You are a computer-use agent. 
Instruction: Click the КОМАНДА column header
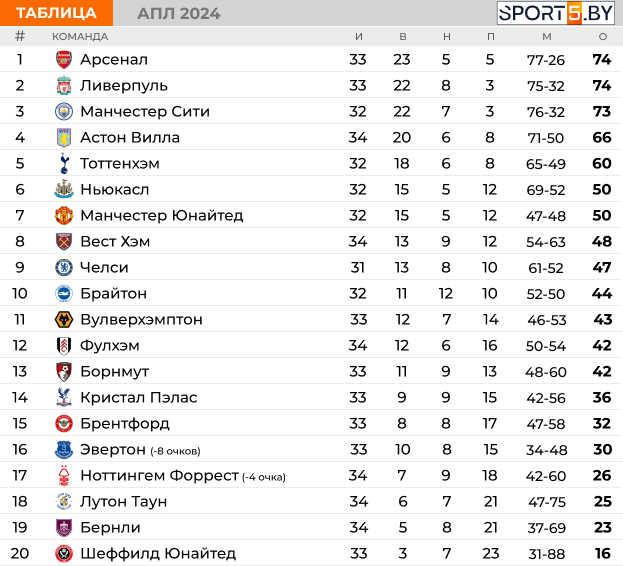(x=80, y=37)
